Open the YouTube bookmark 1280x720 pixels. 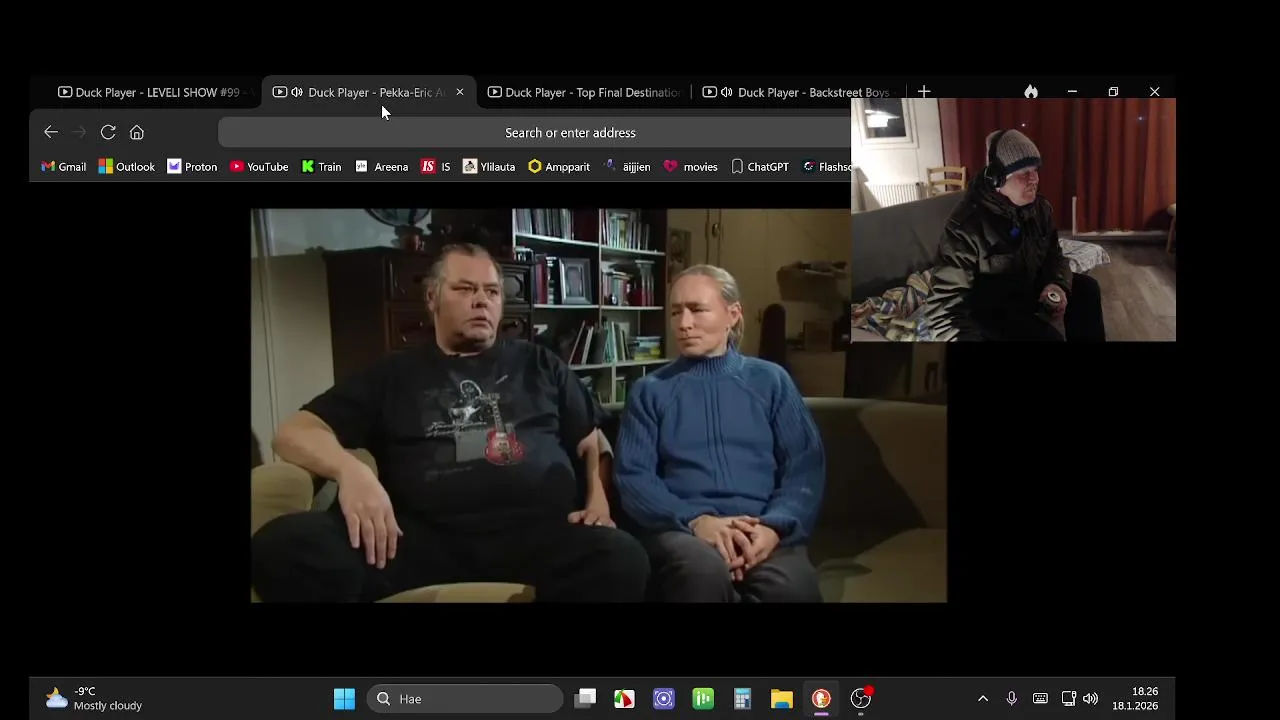259,167
